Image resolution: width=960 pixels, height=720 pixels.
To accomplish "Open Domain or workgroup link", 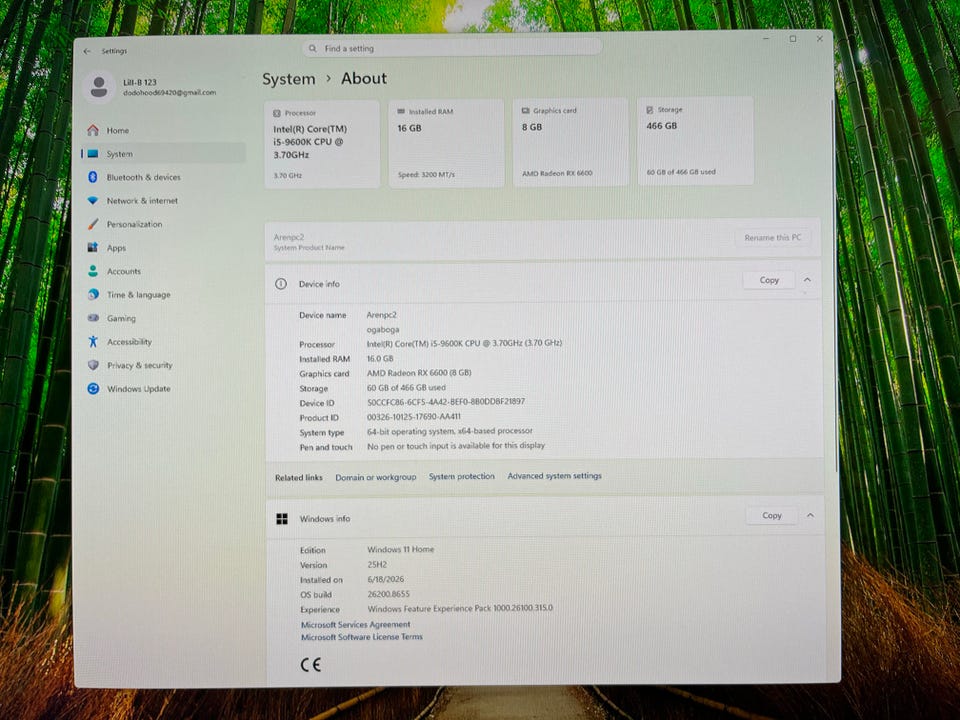I will click(375, 477).
